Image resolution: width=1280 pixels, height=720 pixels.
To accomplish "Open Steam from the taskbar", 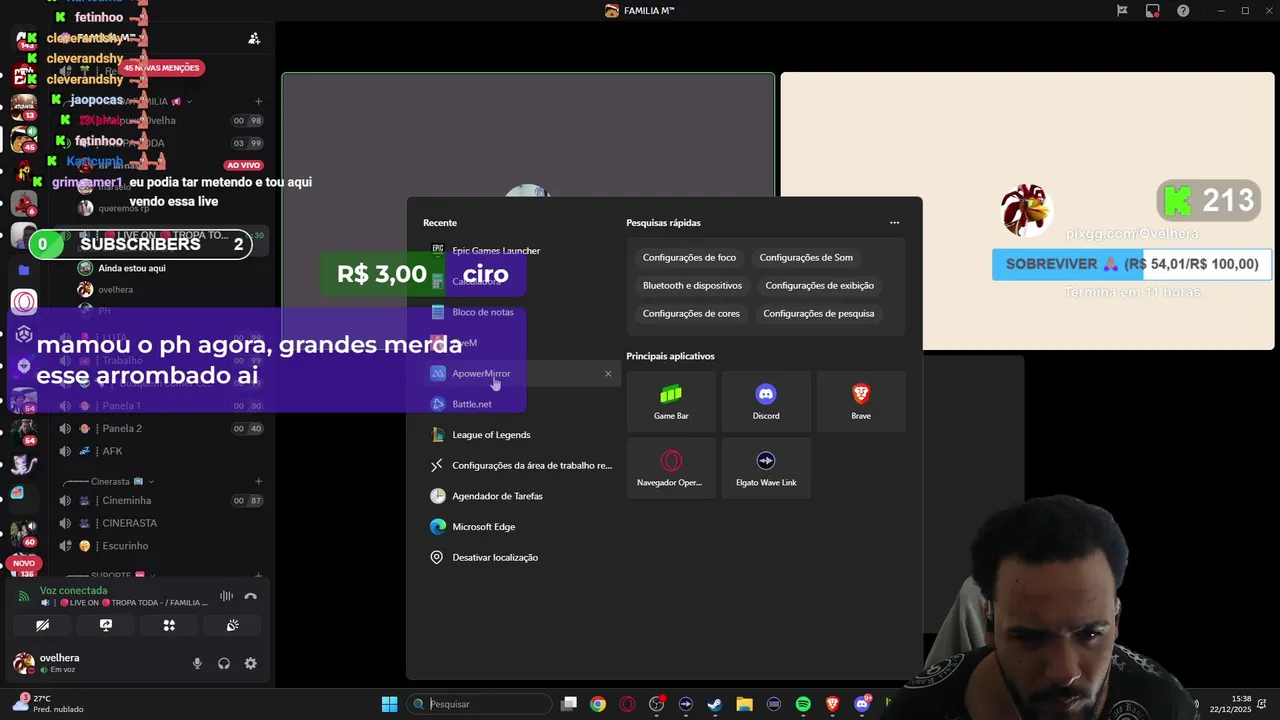I will point(715,704).
